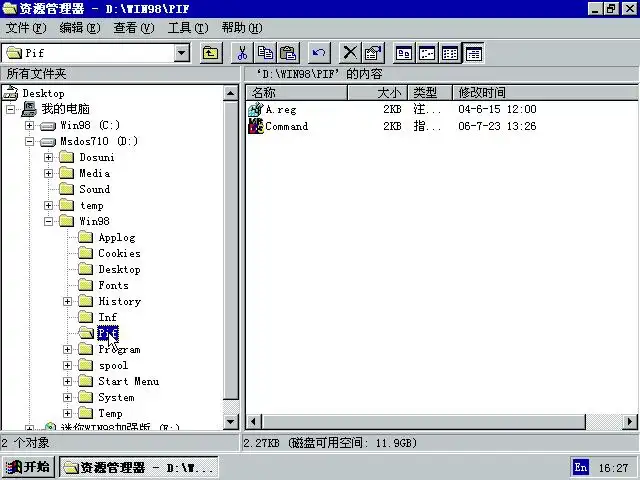Click the Media folder icon
Screen dimensions: 640x480
(x=67, y=173)
